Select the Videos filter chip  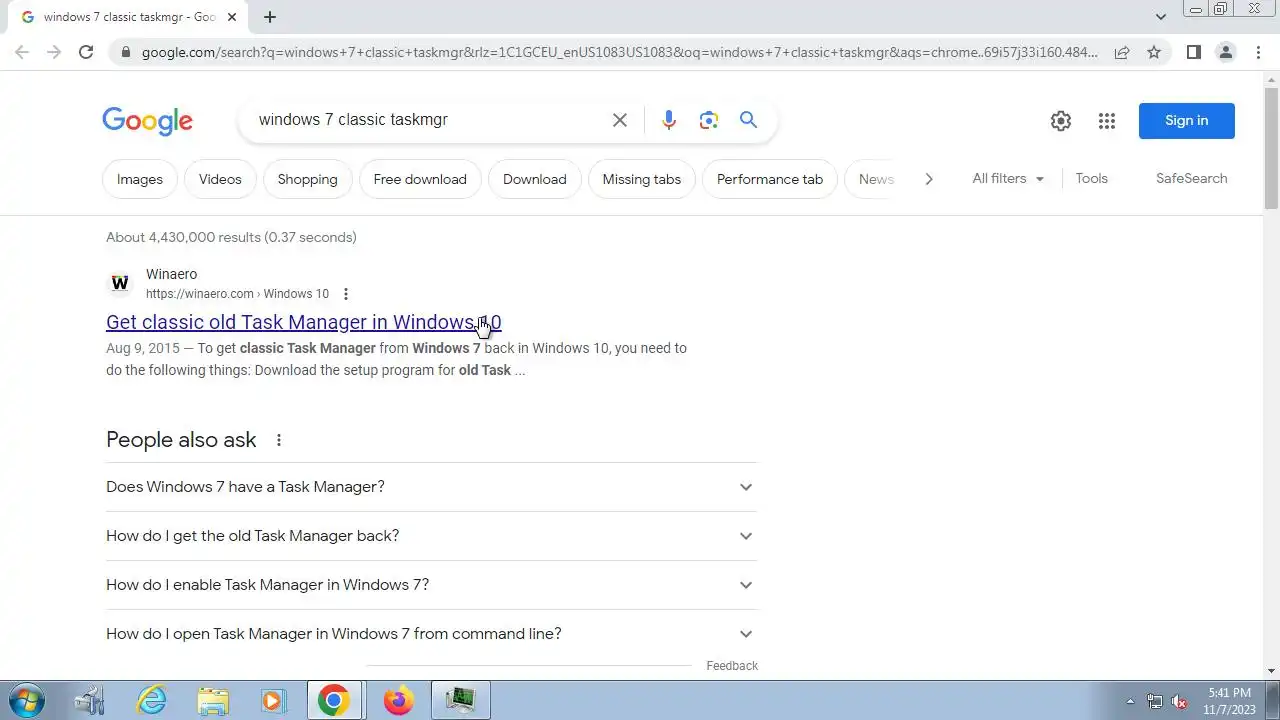click(220, 179)
